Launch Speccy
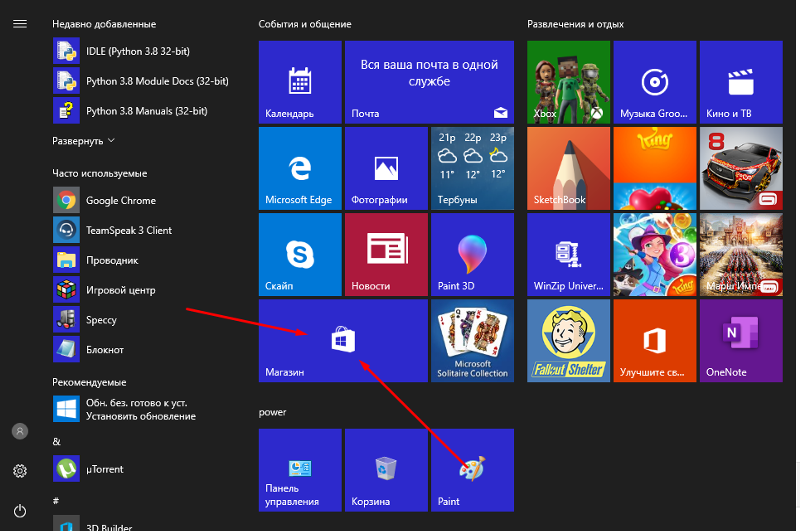 [85, 320]
